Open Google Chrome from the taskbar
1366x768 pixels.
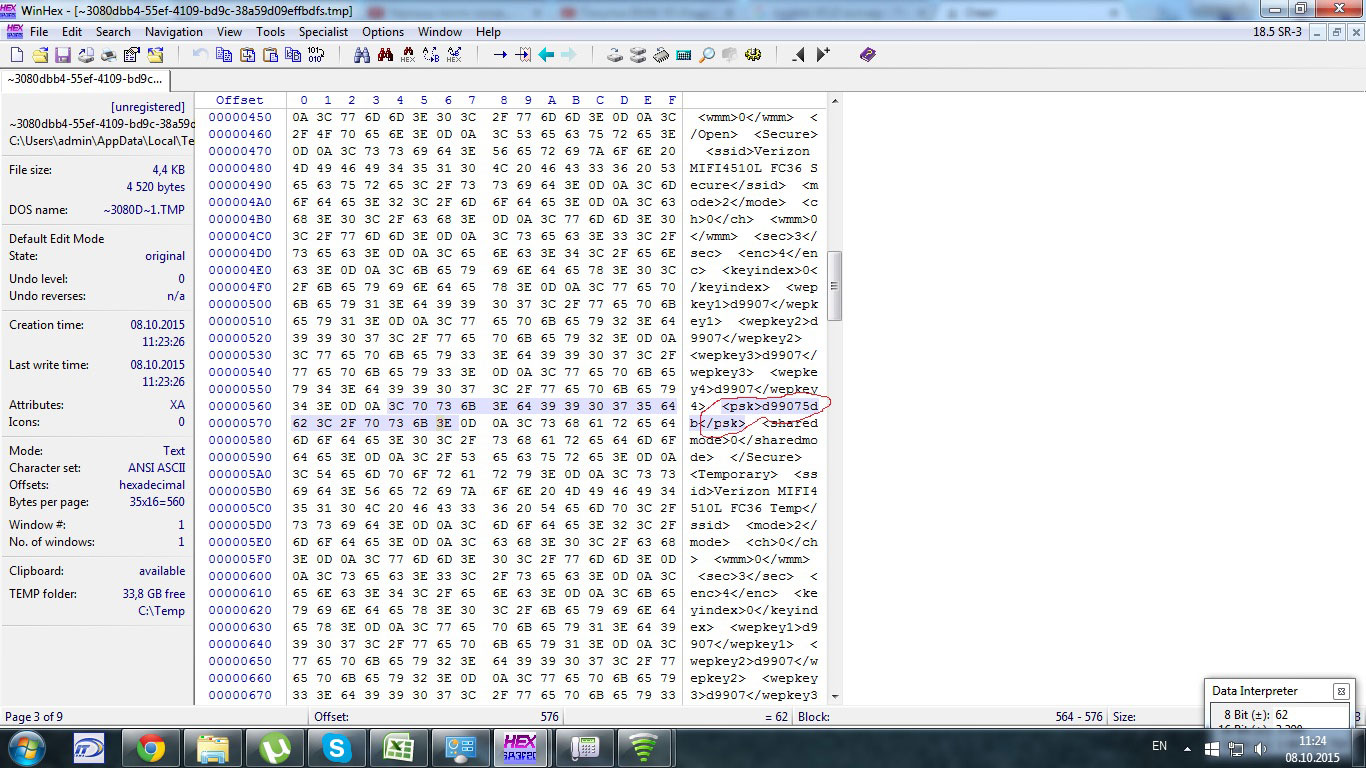(151, 748)
